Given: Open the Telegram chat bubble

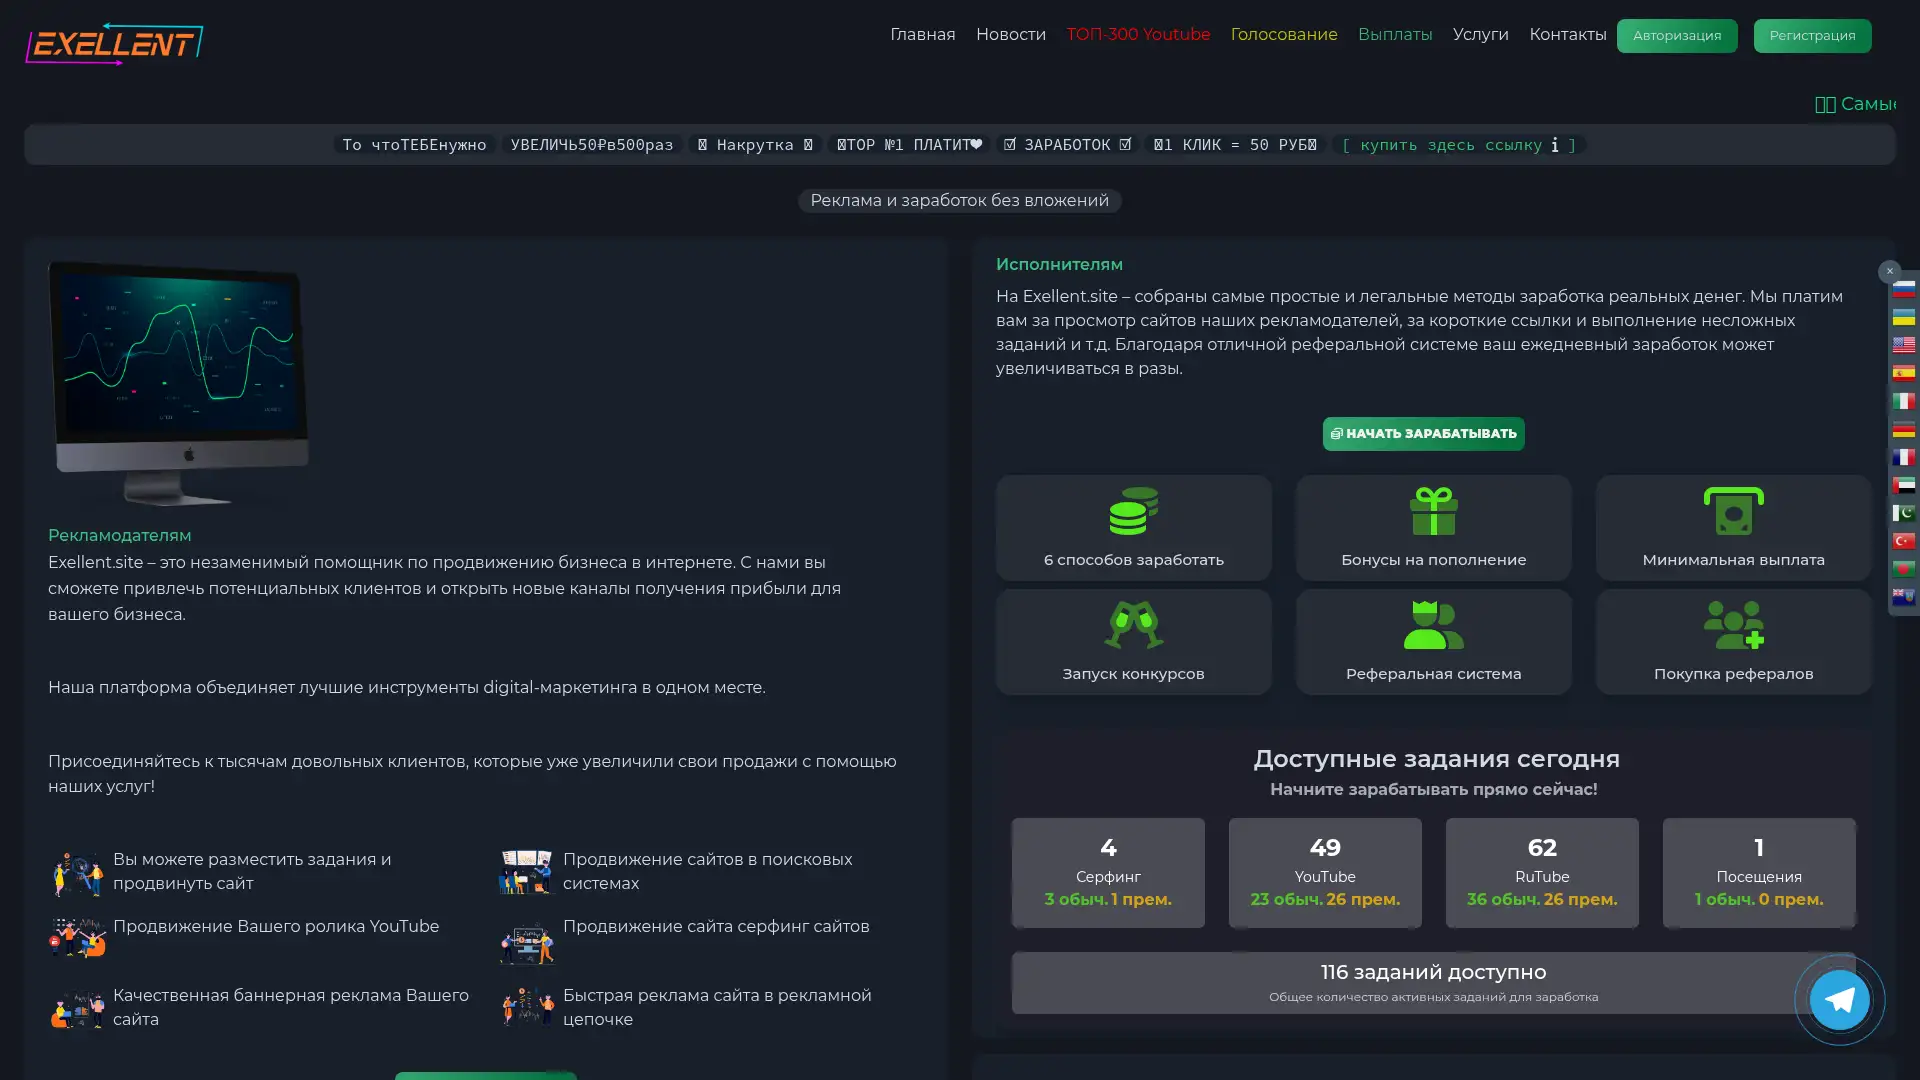Looking at the screenshot, I should pyautogui.click(x=1839, y=1000).
